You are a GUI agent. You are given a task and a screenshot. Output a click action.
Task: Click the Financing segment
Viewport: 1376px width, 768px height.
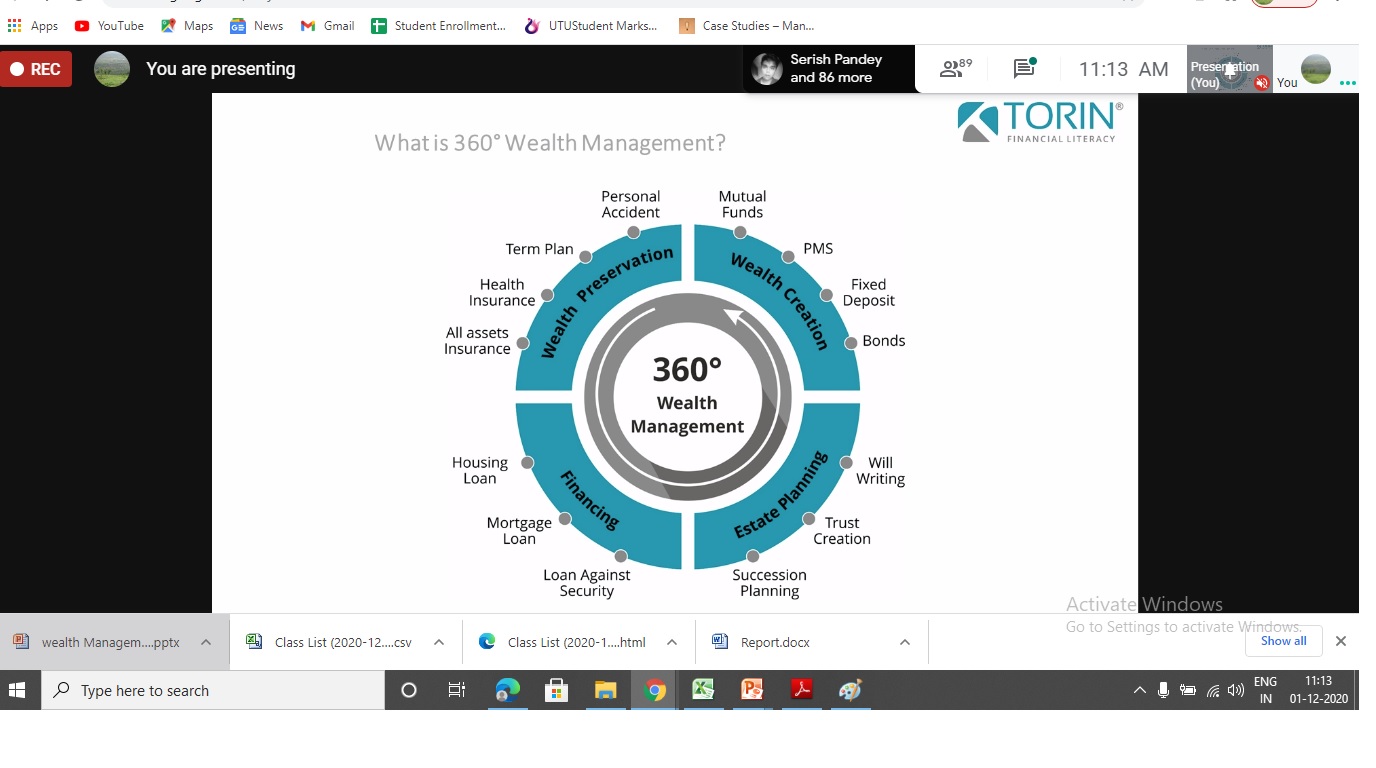(x=599, y=487)
